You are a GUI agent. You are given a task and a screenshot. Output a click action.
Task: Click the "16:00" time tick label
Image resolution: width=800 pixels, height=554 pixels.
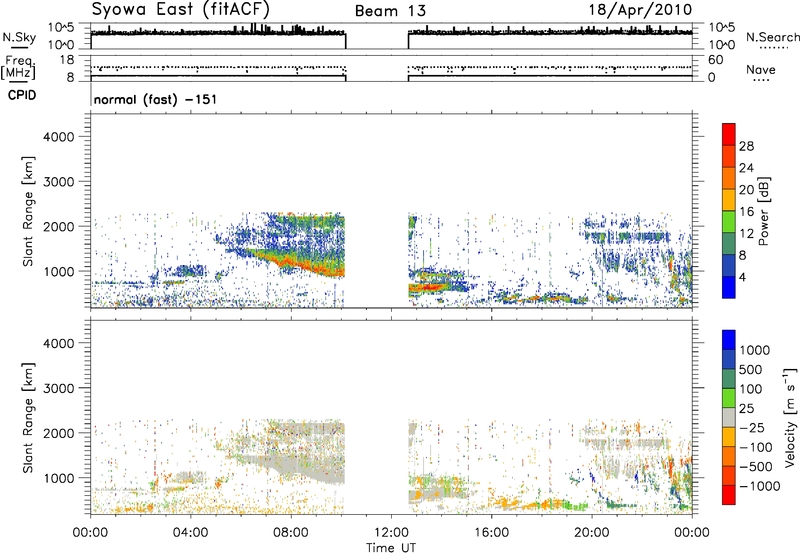[491, 533]
